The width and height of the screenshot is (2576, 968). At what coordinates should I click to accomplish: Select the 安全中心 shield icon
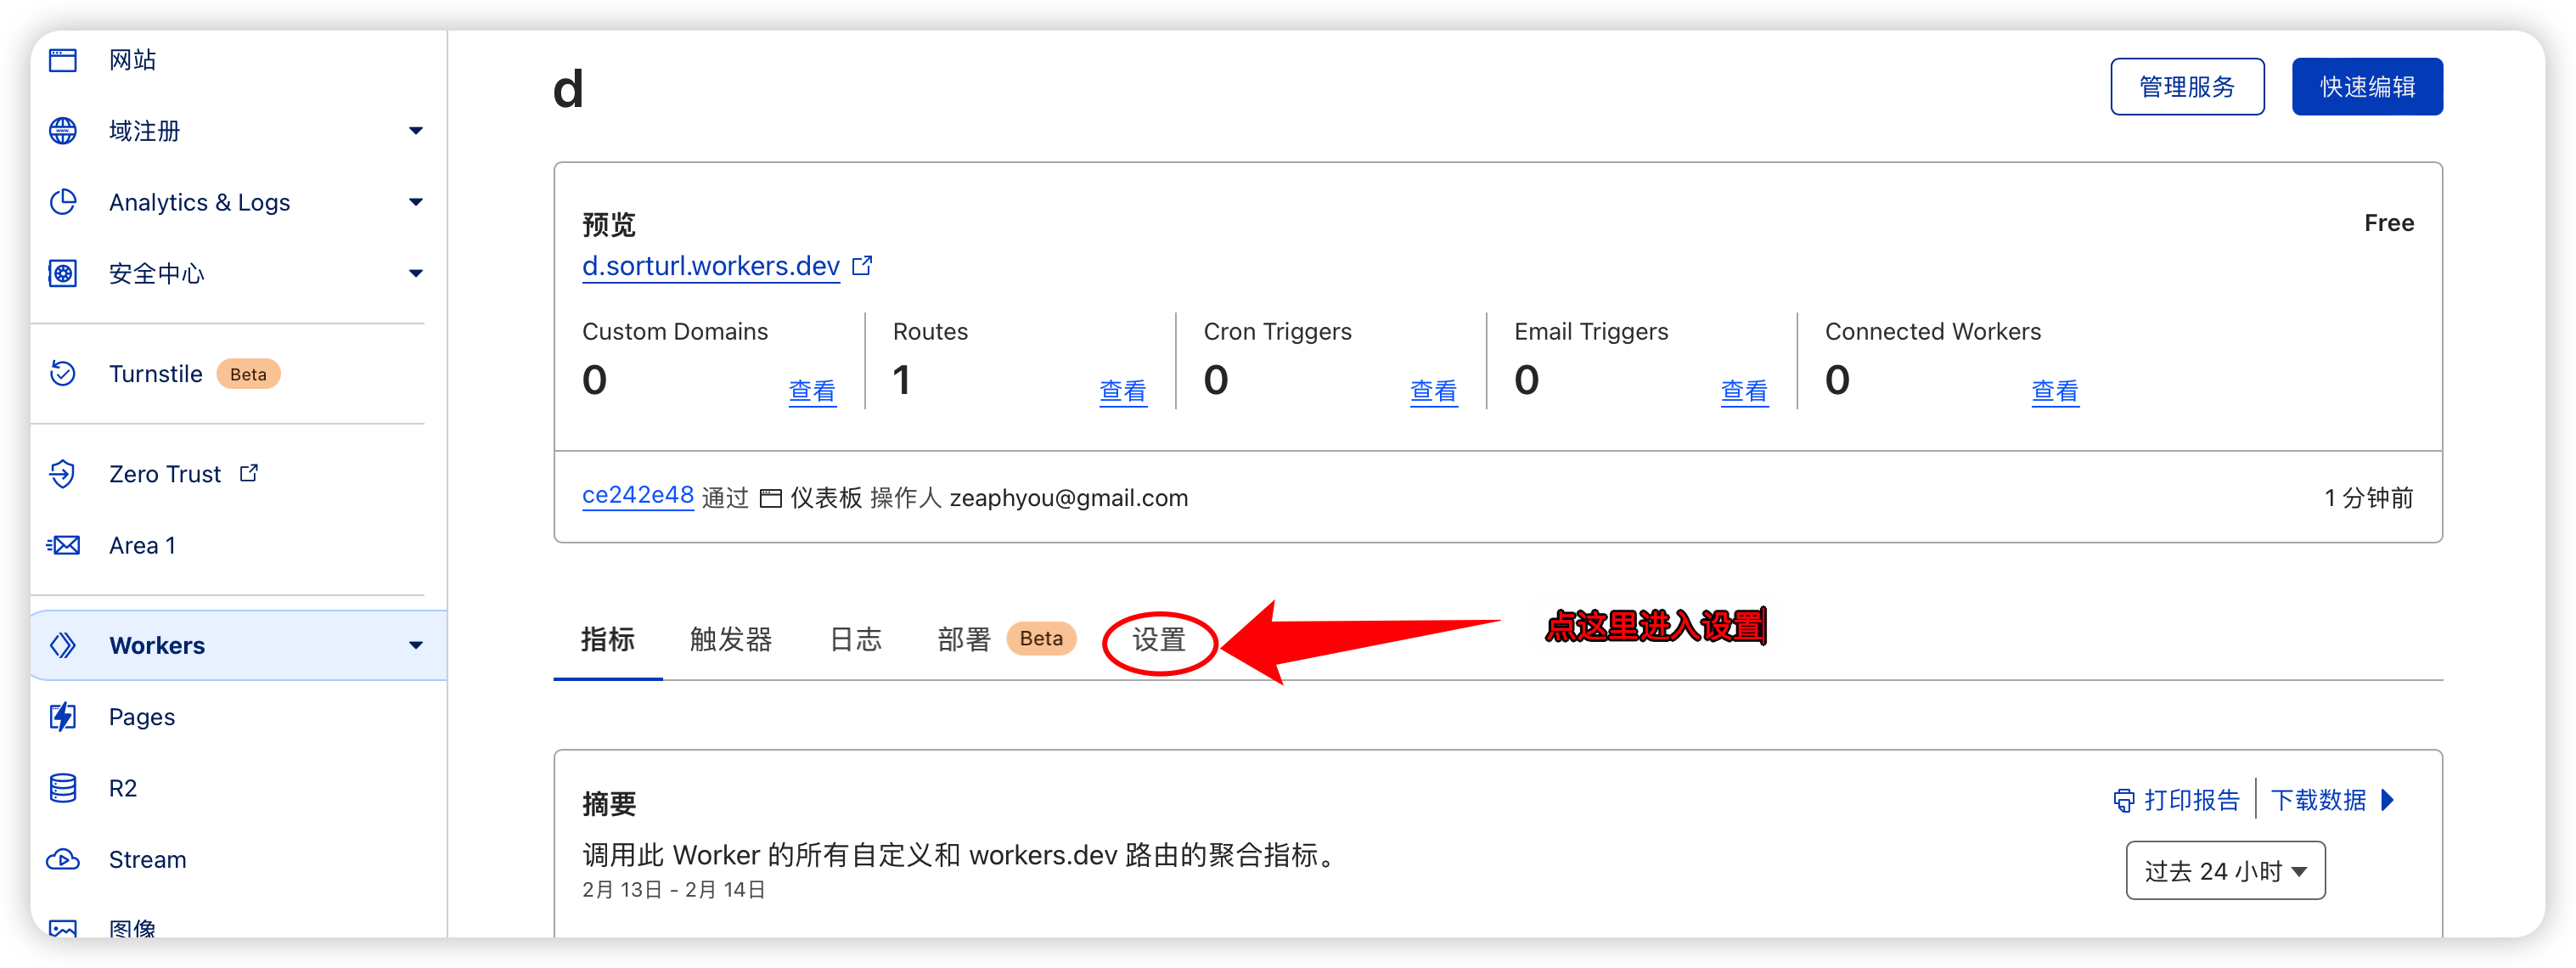coord(62,273)
